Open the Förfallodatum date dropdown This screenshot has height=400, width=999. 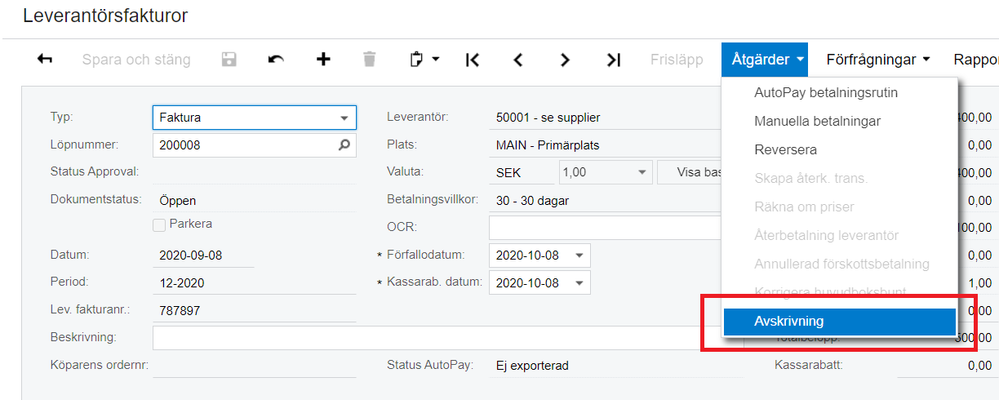pos(579,254)
